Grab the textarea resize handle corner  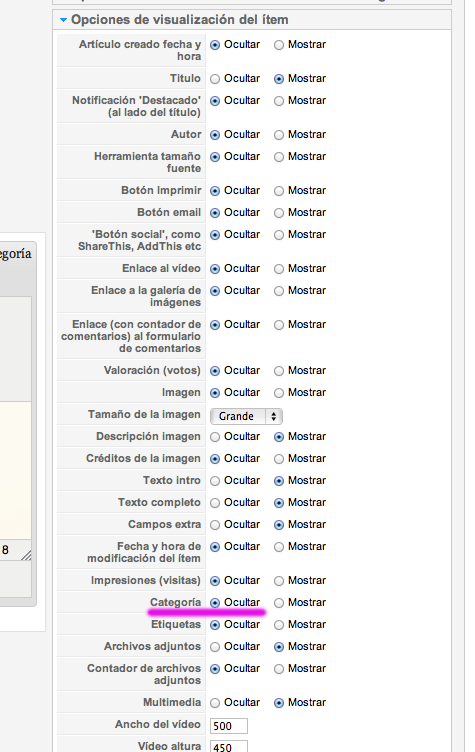pyautogui.click(x=26, y=555)
